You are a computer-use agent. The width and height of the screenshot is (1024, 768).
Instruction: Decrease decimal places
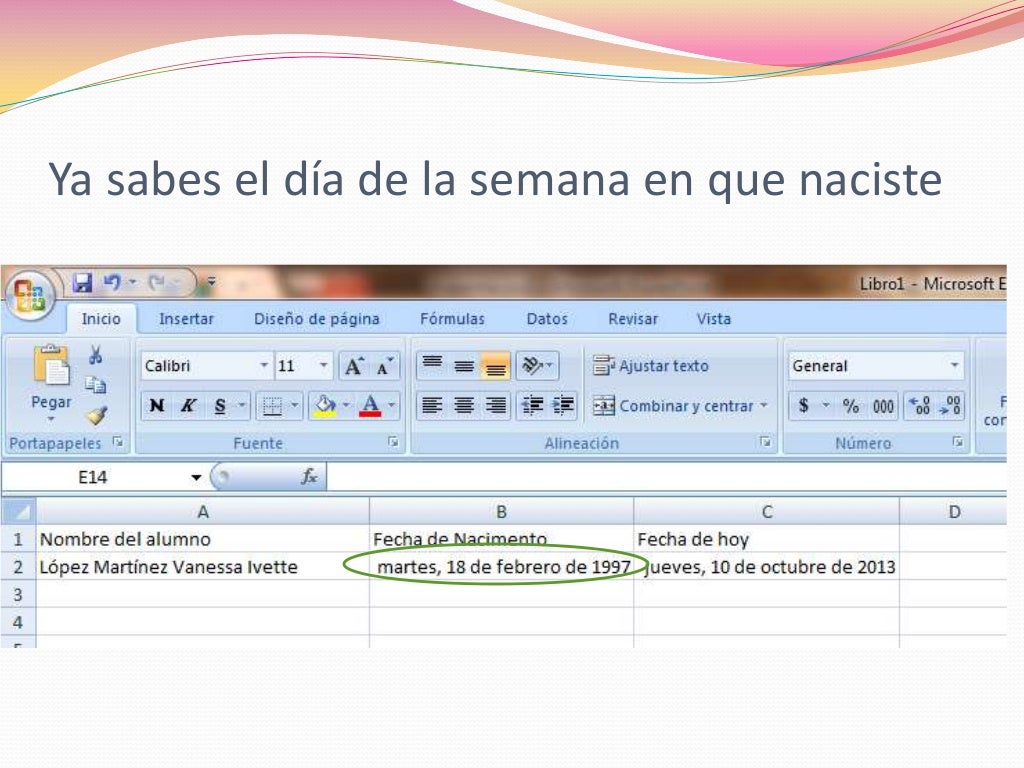pos(950,406)
